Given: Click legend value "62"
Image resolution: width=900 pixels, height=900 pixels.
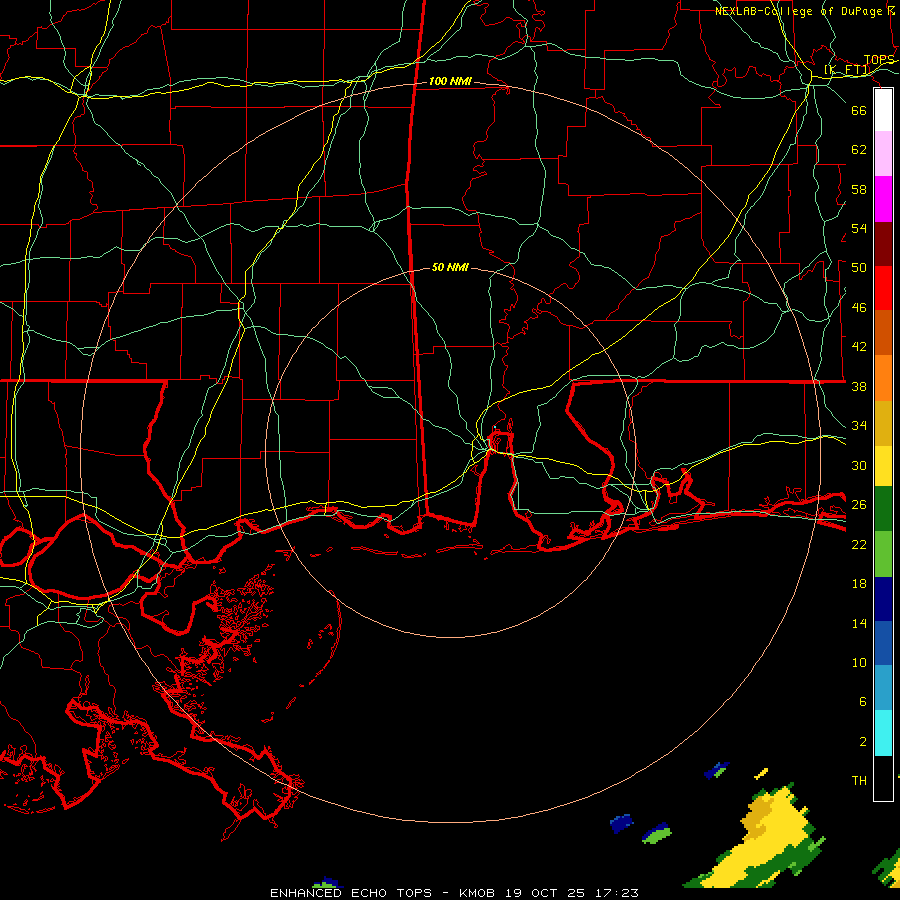Looking at the screenshot, I should [859, 150].
